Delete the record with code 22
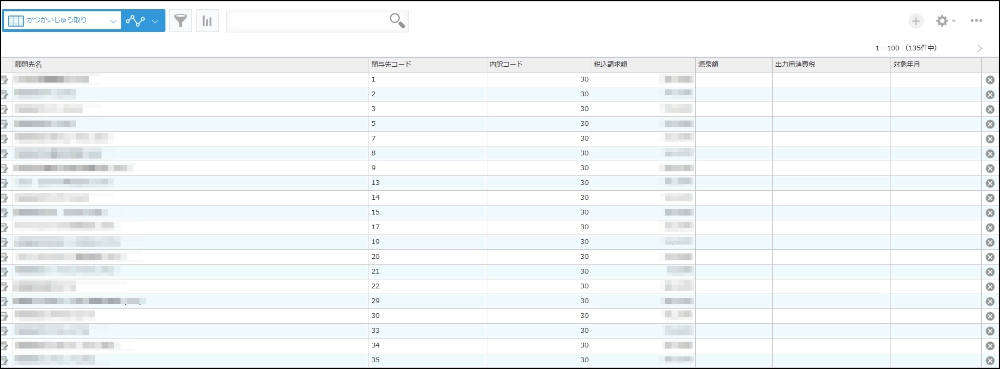The height and width of the screenshot is (369, 1000). [x=990, y=286]
